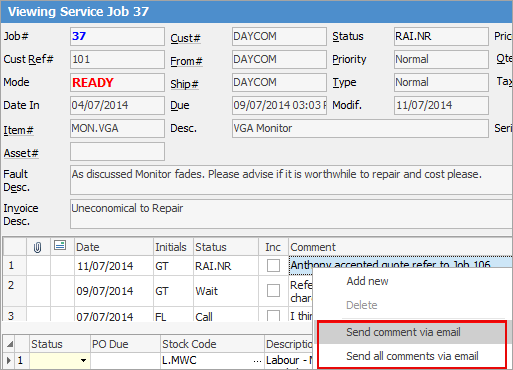Screen dimensions: 513x370
Task: Click the comments grid Status column header
Action: 226,247
